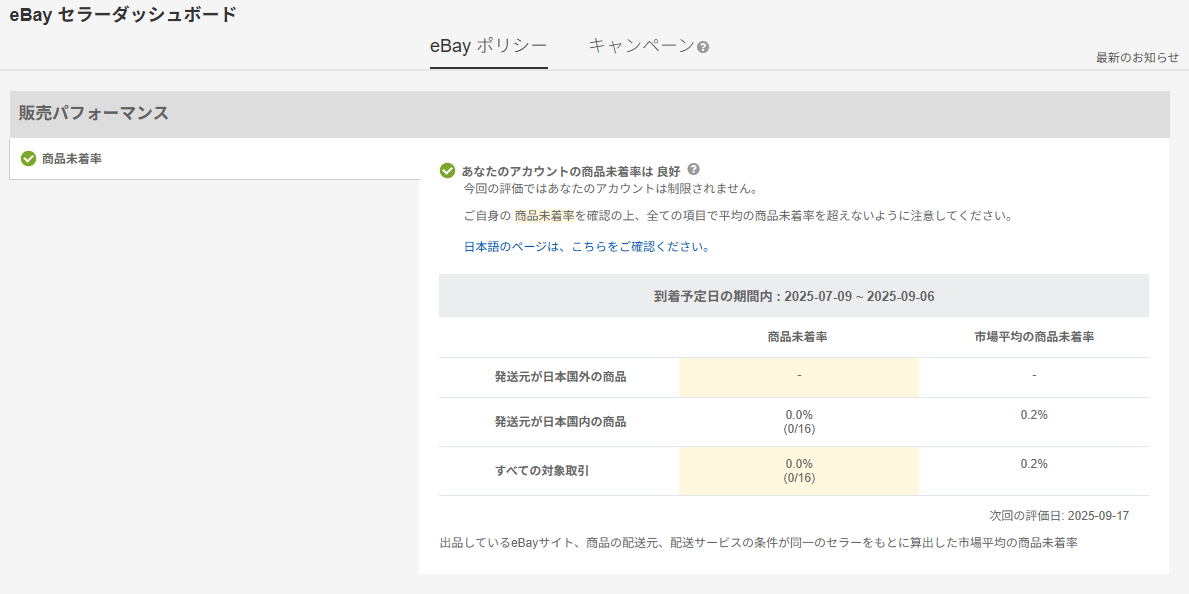Click the 次回の評価日 2025-09-17 text
Screen dimensions: 1189x594
click(x=1059, y=516)
